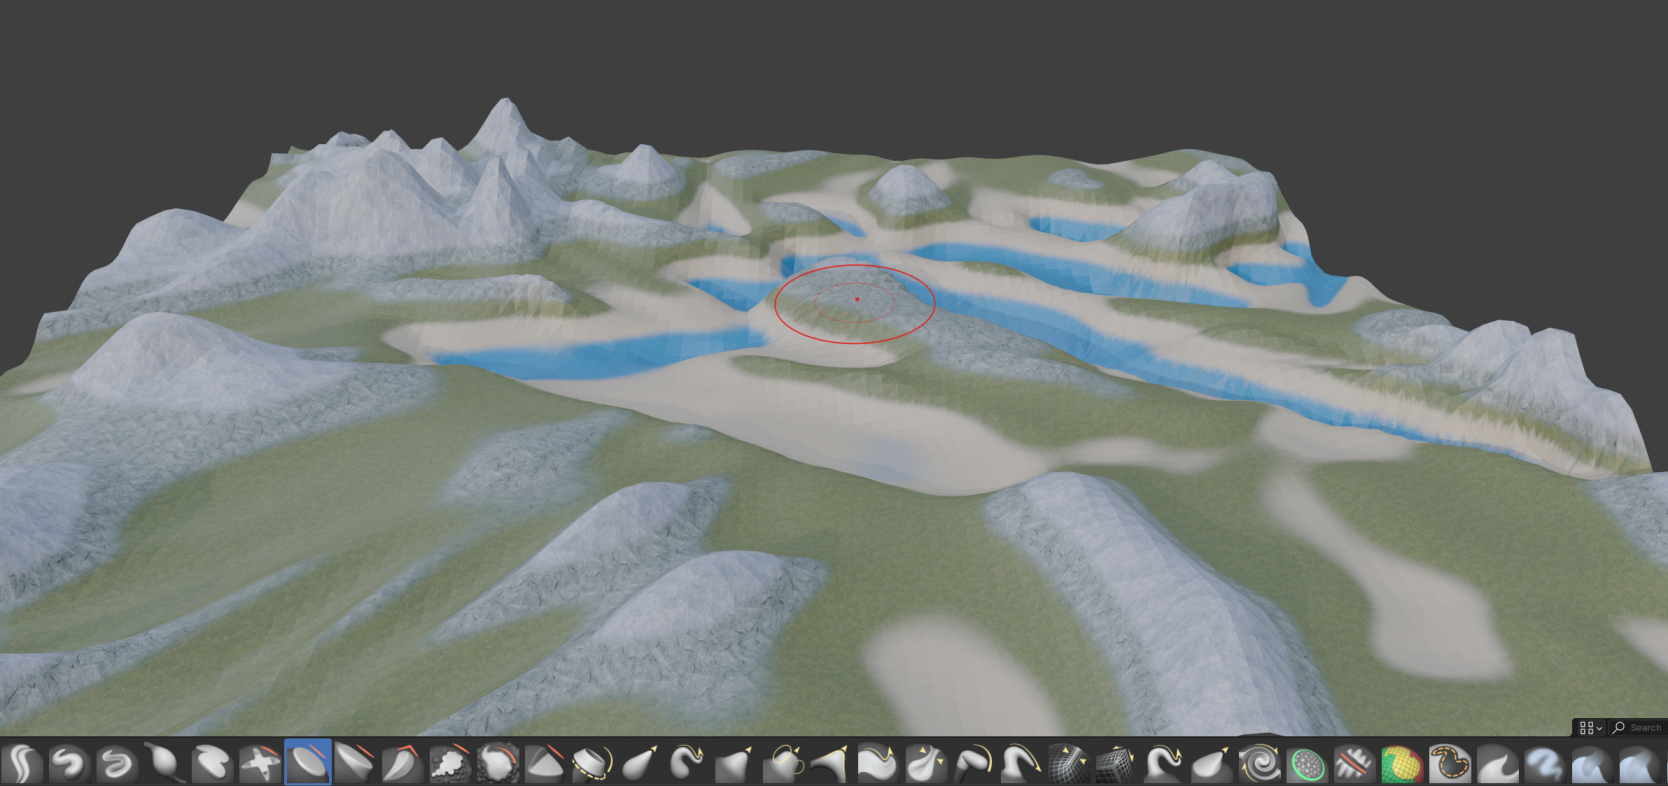Viewport: 1668px width, 786px height.
Task: Select the cylinder brush with dashed yellow ring
Action: pyautogui.click(x=592, y=763)
